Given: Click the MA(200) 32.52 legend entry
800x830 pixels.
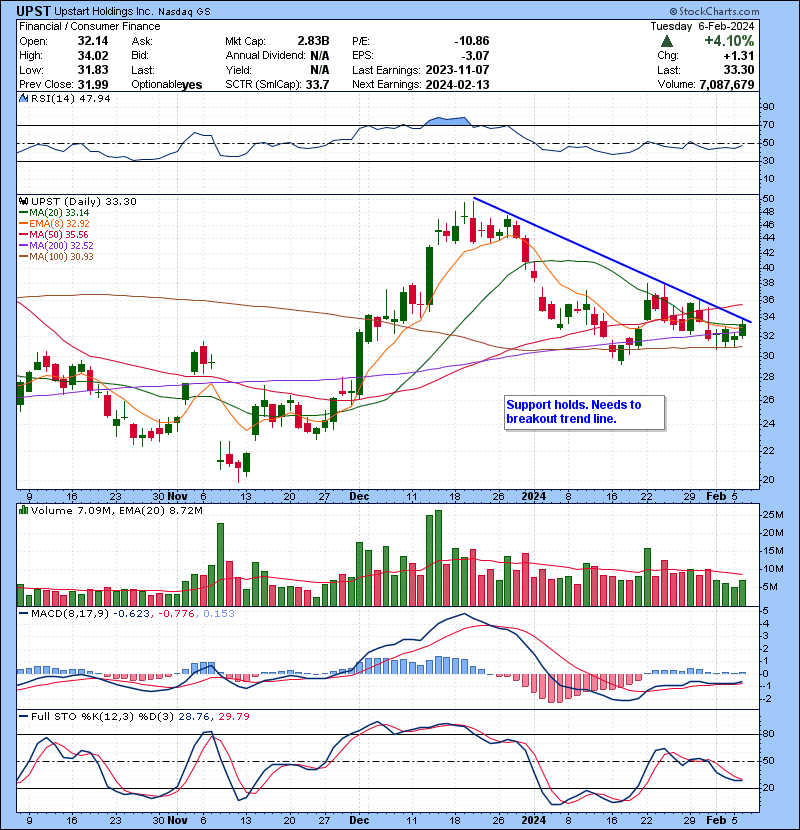Looking at the screenshot, I should (x=56, y=246).
